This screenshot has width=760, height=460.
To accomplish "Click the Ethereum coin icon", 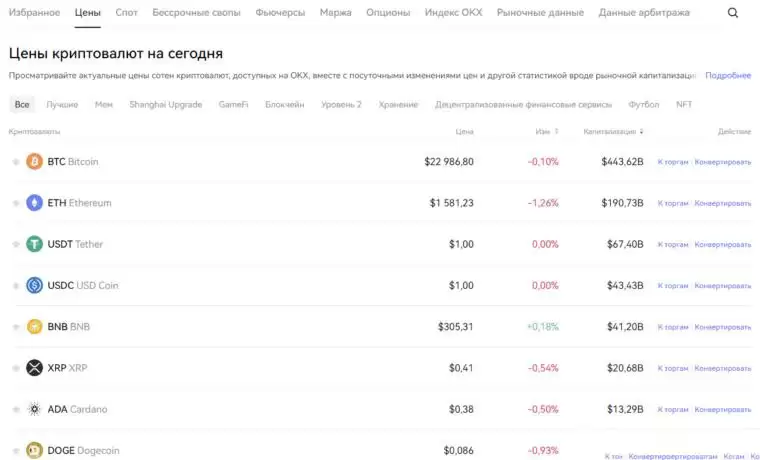I will pyautogui.click(x=35, y=203).
